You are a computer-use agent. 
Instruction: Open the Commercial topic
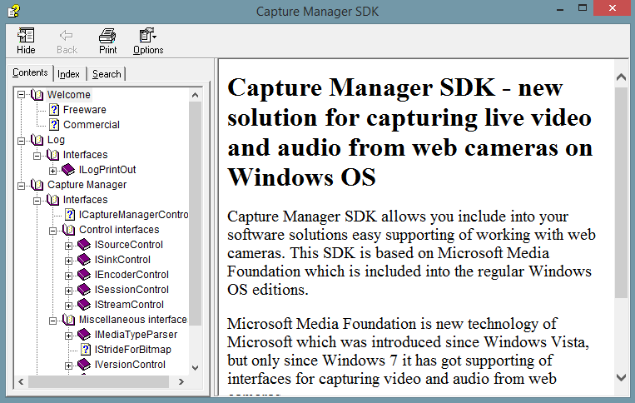pos(92,125)
